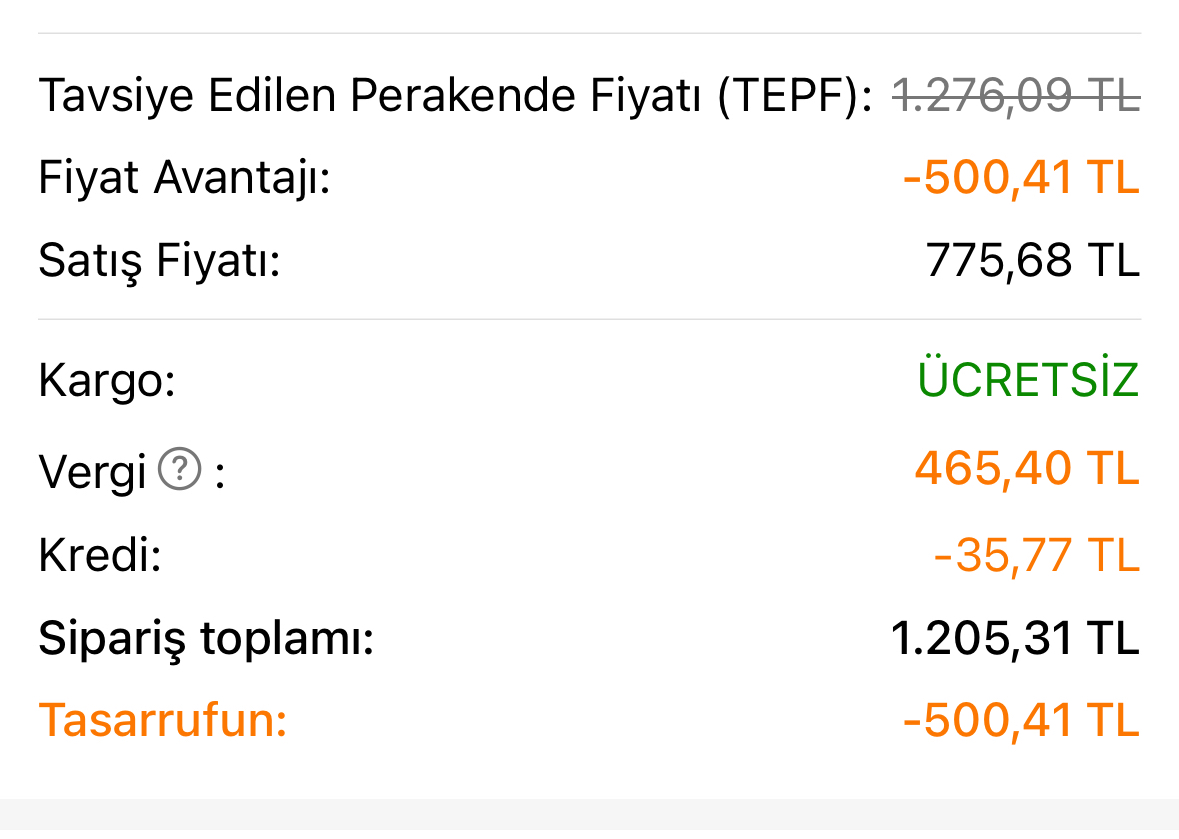Click the divider line above Kargo

[589, 320]
